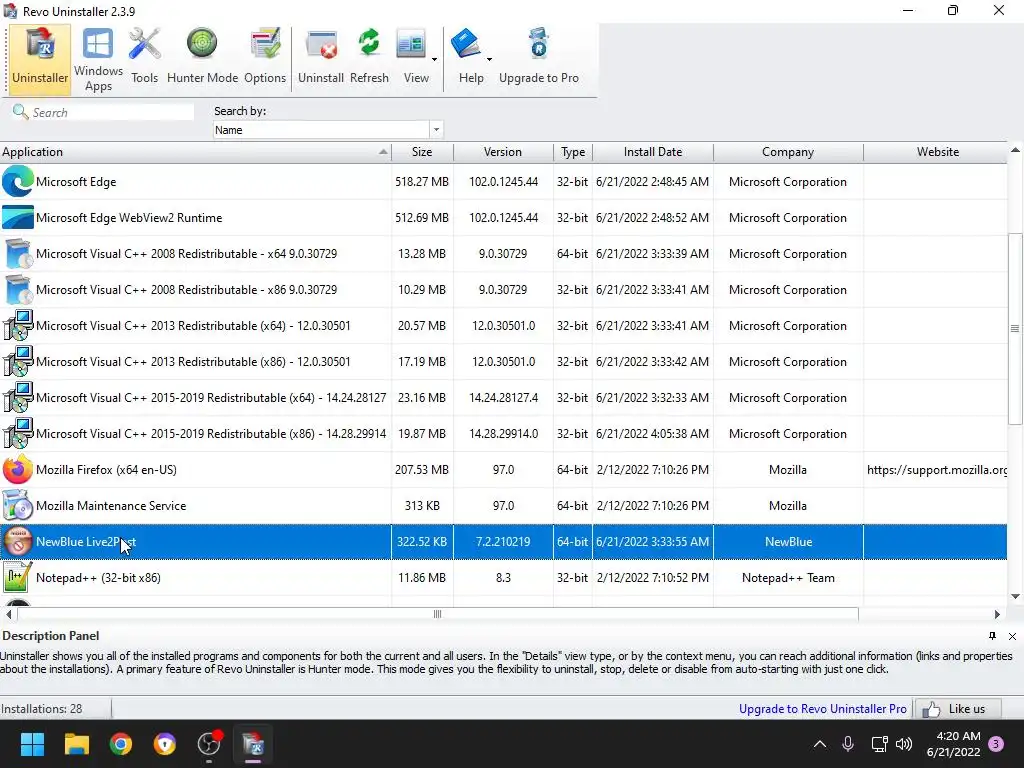
Task: Select Mozilla Maintenance Service icon
Action: click(x=18, y=505)
